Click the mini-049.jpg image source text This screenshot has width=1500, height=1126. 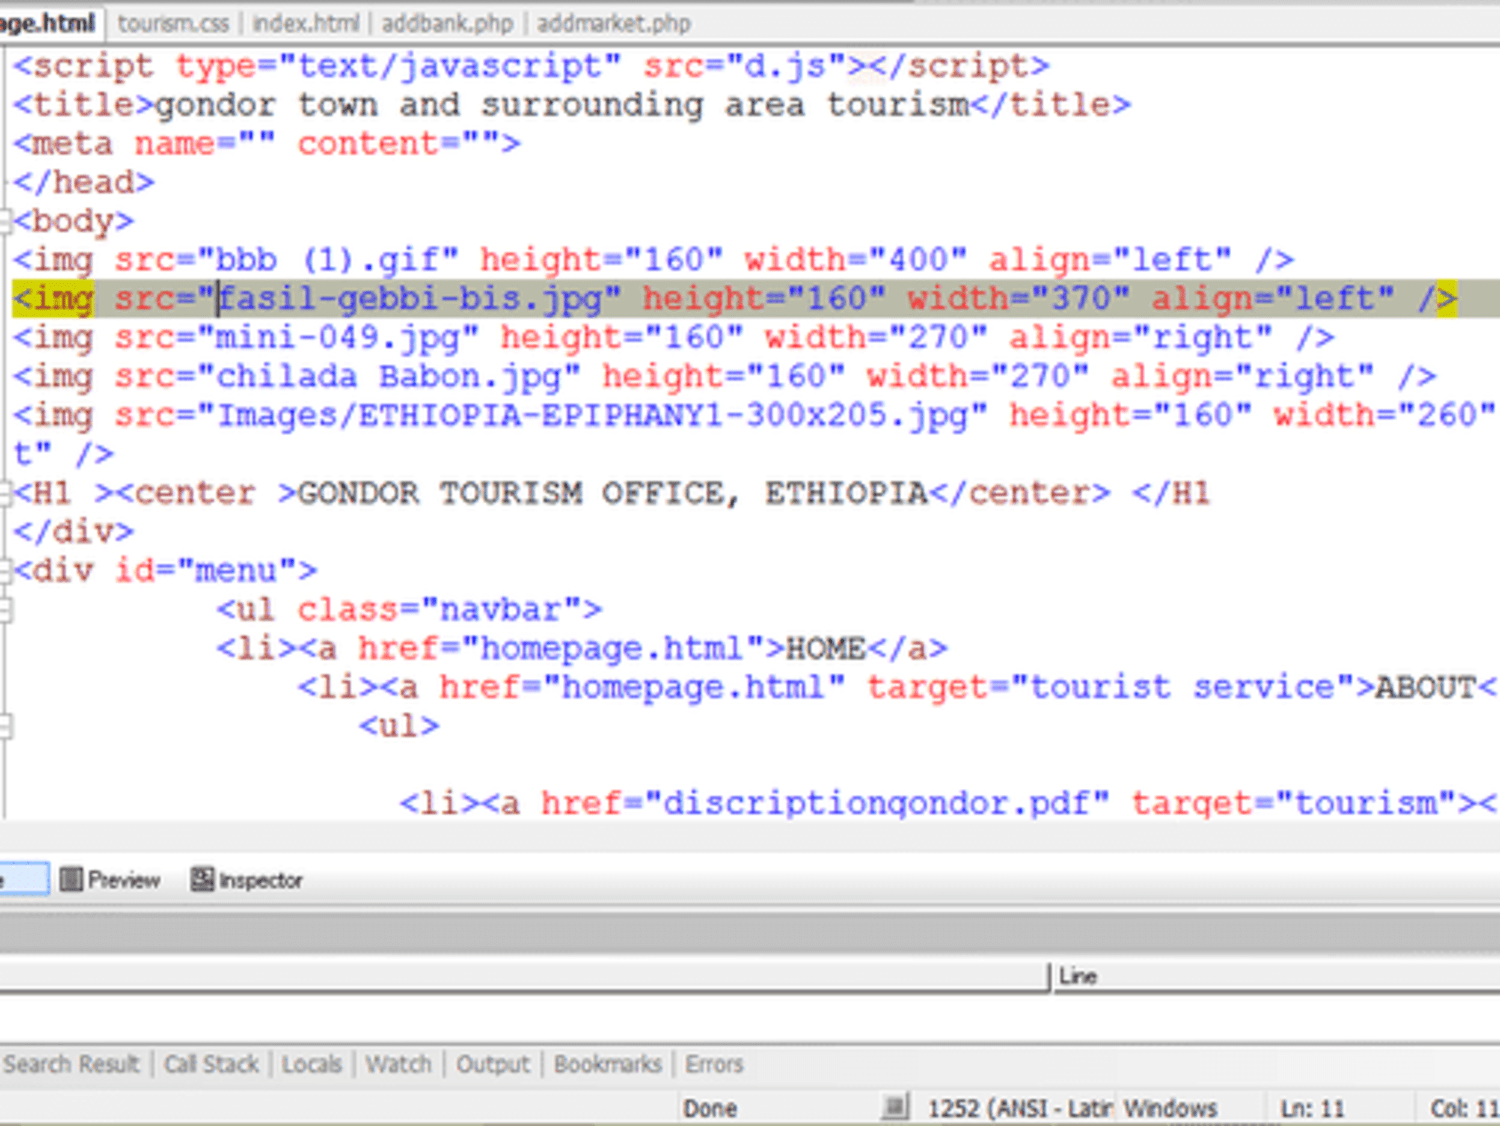(x=338, y=337)
